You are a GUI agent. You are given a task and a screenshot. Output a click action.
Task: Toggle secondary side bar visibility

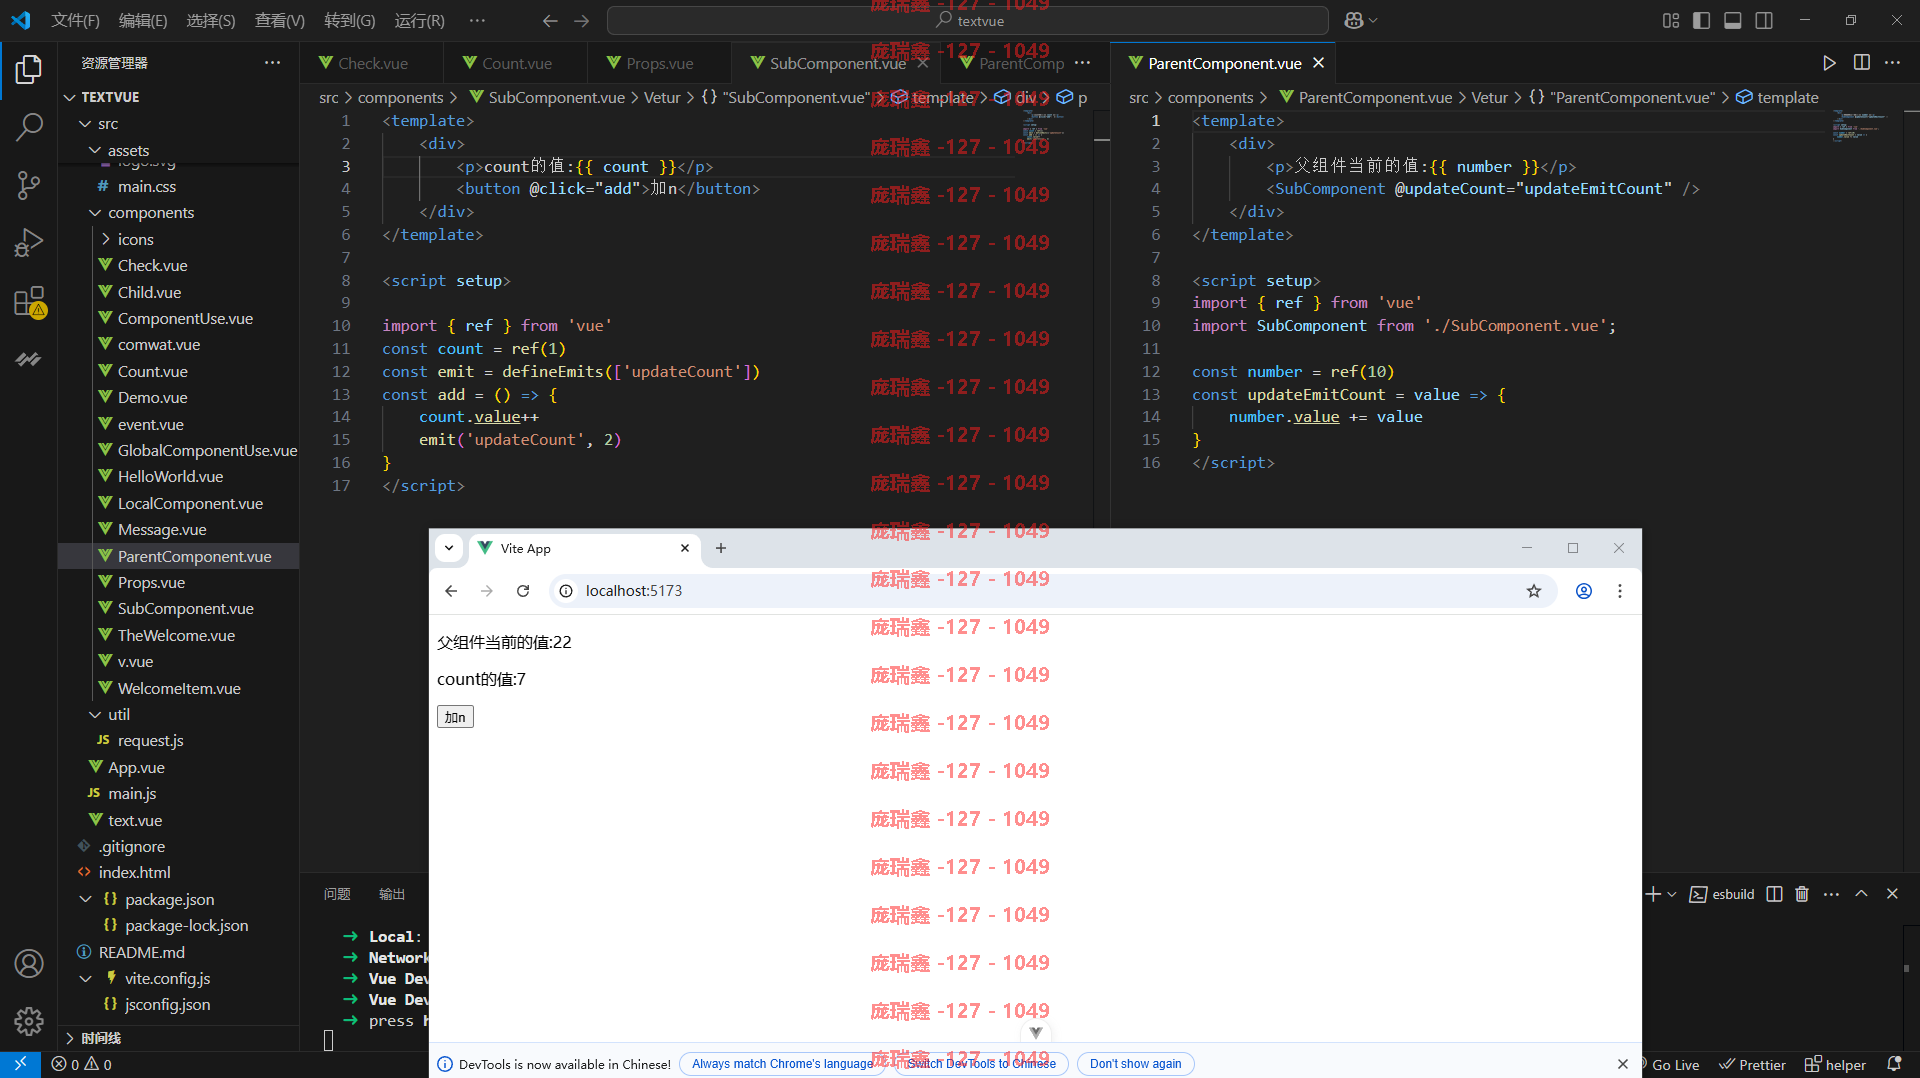pyautogui.click(x=1764, y=20)
